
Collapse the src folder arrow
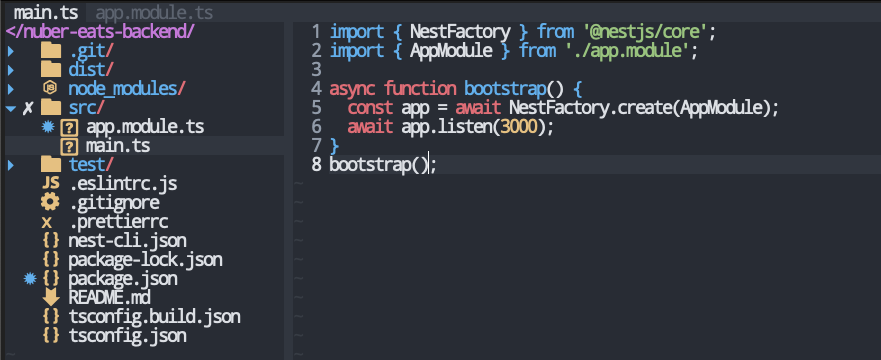click(11, 108)
